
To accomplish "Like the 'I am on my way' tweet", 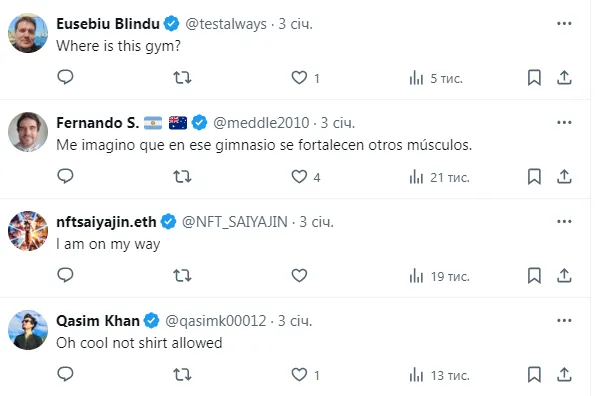I will (299, 275).
